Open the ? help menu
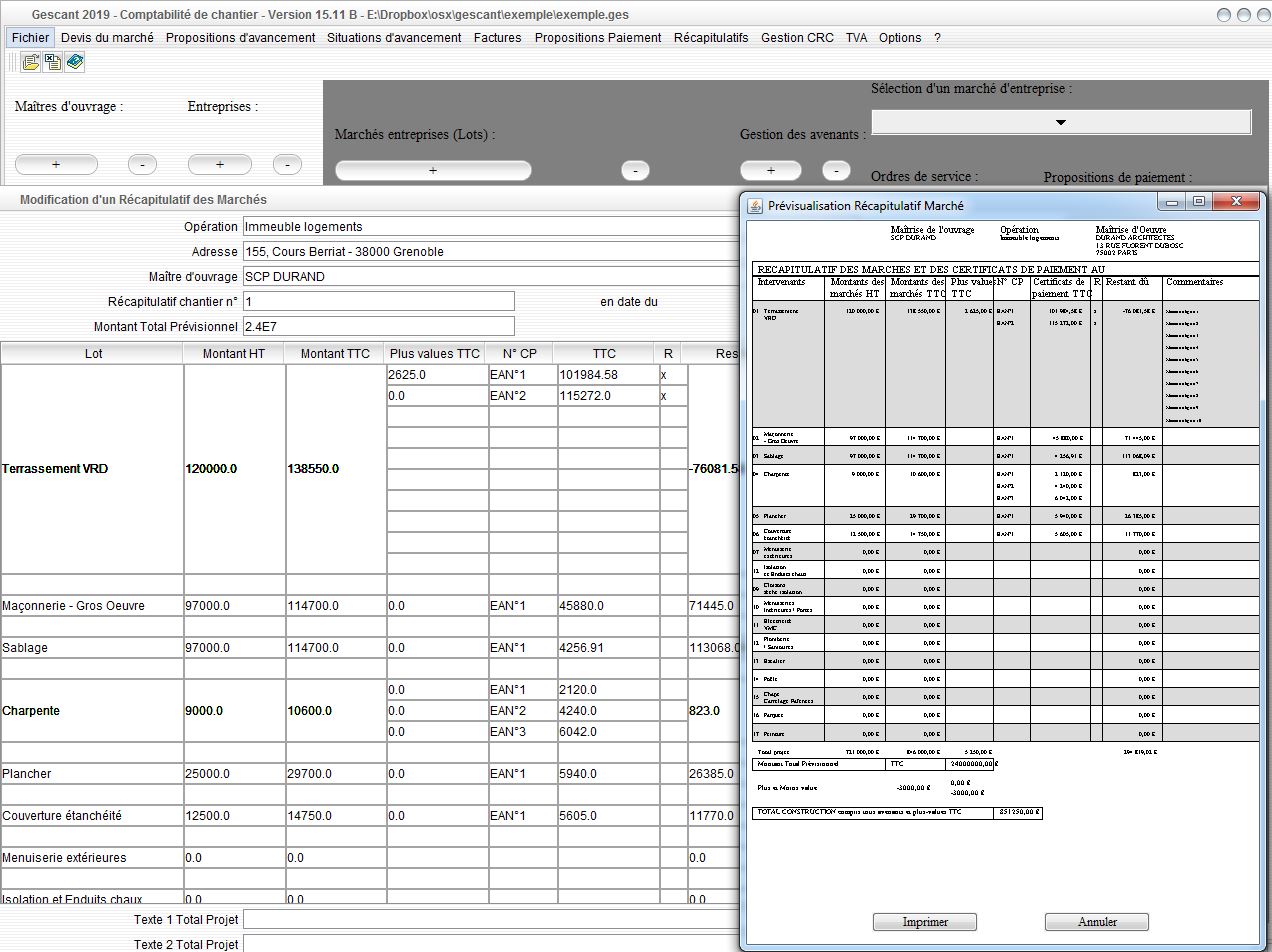 pyautogui.click(x=937, y=38)
